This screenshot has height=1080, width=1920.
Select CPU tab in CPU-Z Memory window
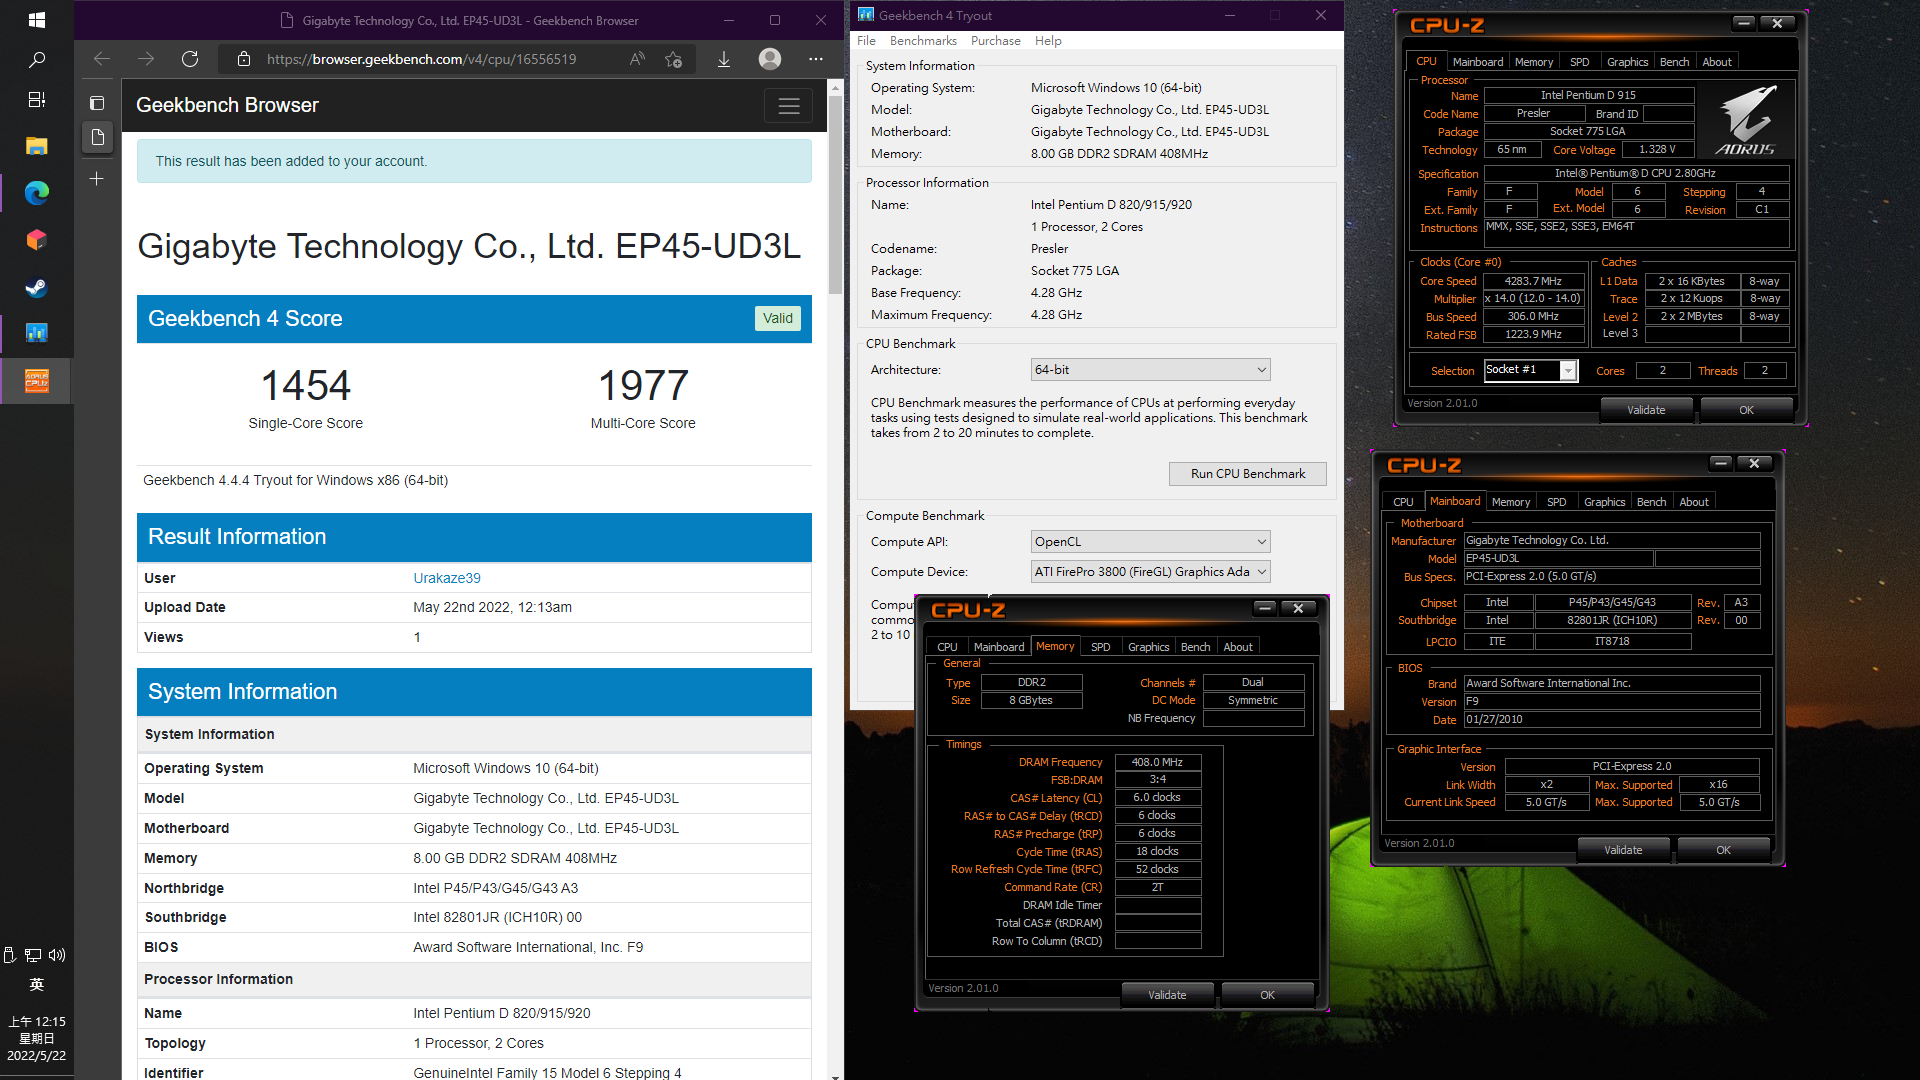point(947,647)
